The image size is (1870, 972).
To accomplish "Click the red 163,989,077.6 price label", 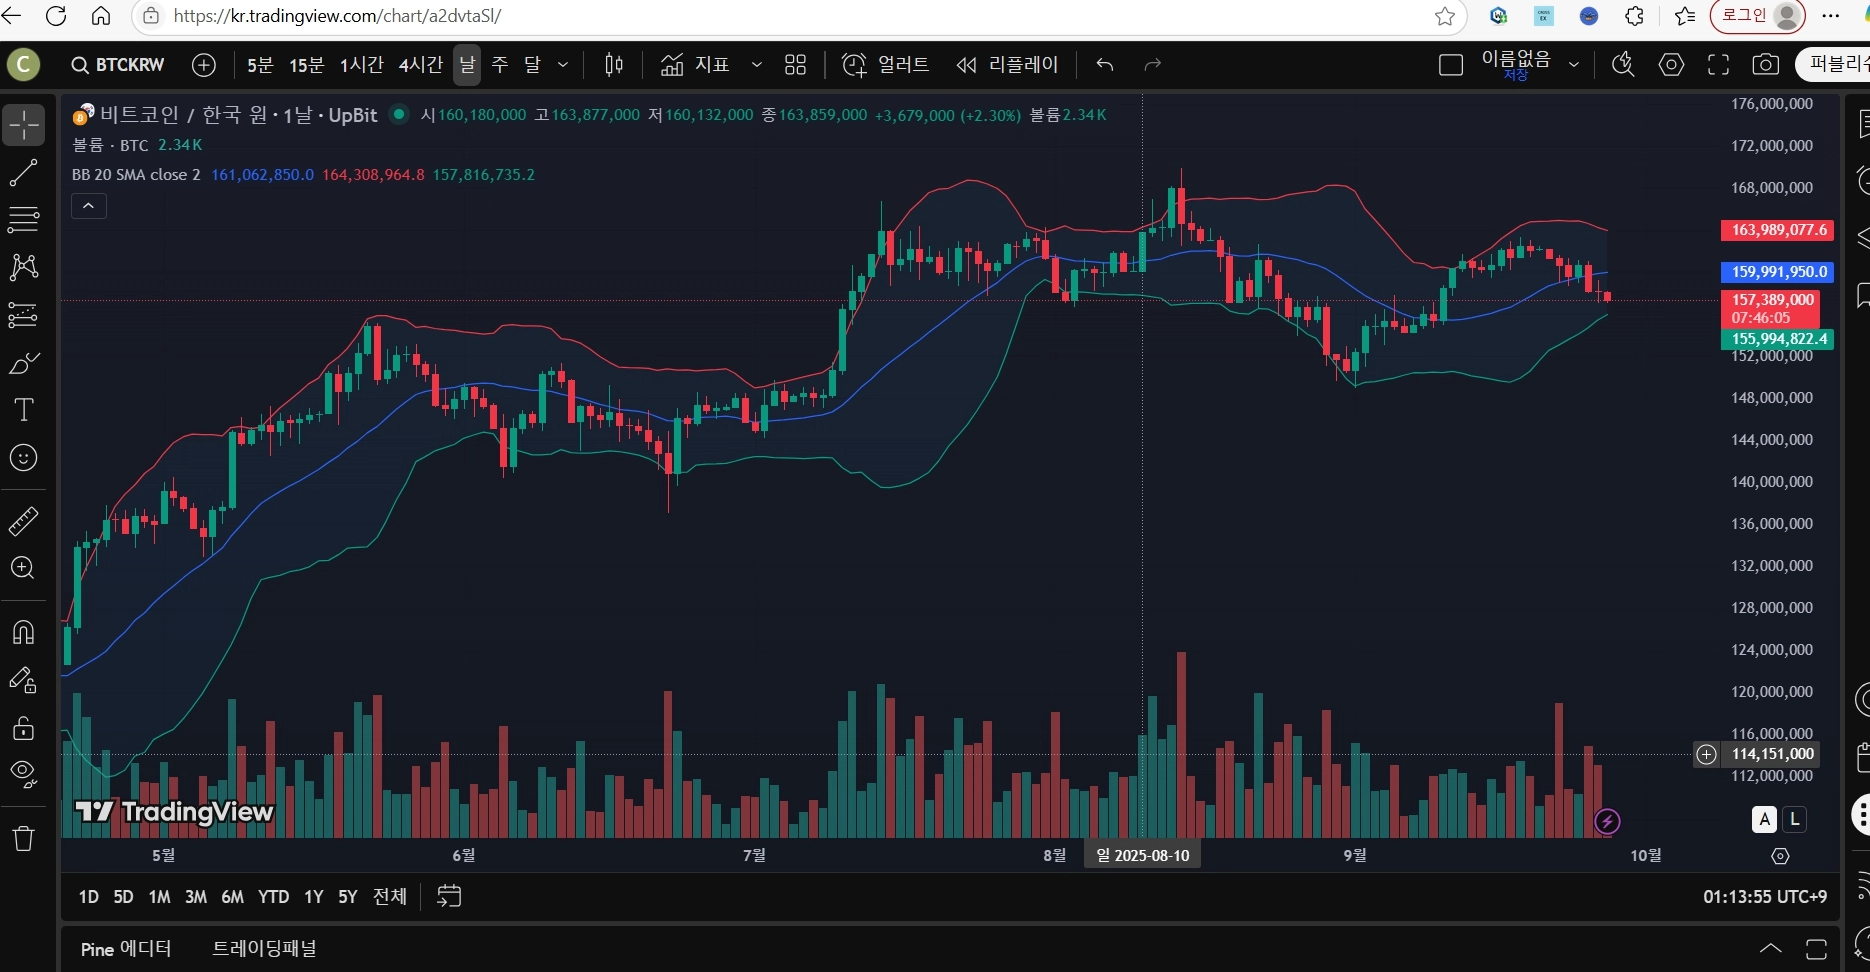I will coord(1777,230).
